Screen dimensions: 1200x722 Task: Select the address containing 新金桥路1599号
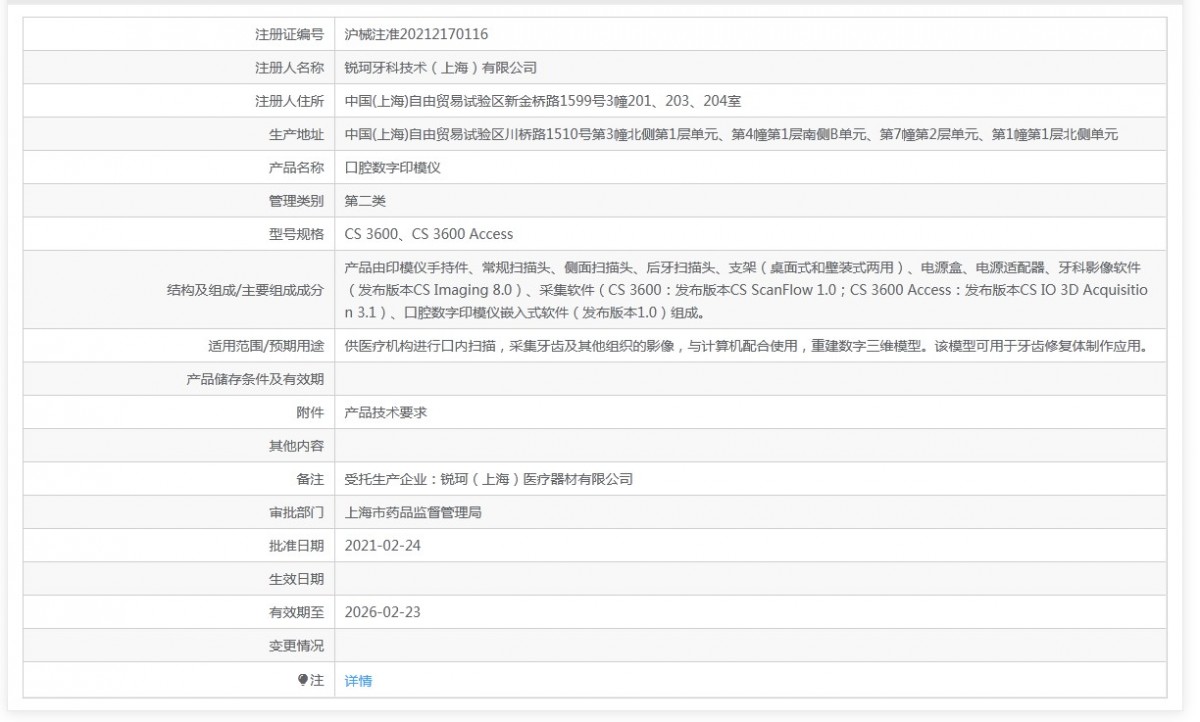542,101
